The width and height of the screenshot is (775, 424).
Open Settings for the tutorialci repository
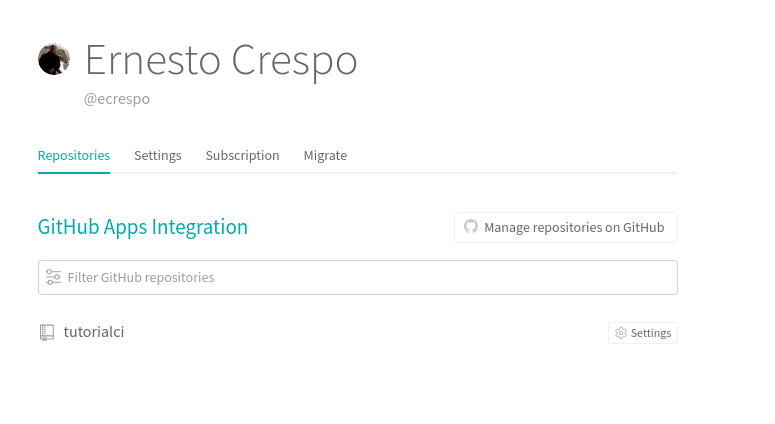pyautogui.click(x=642, y=333)
